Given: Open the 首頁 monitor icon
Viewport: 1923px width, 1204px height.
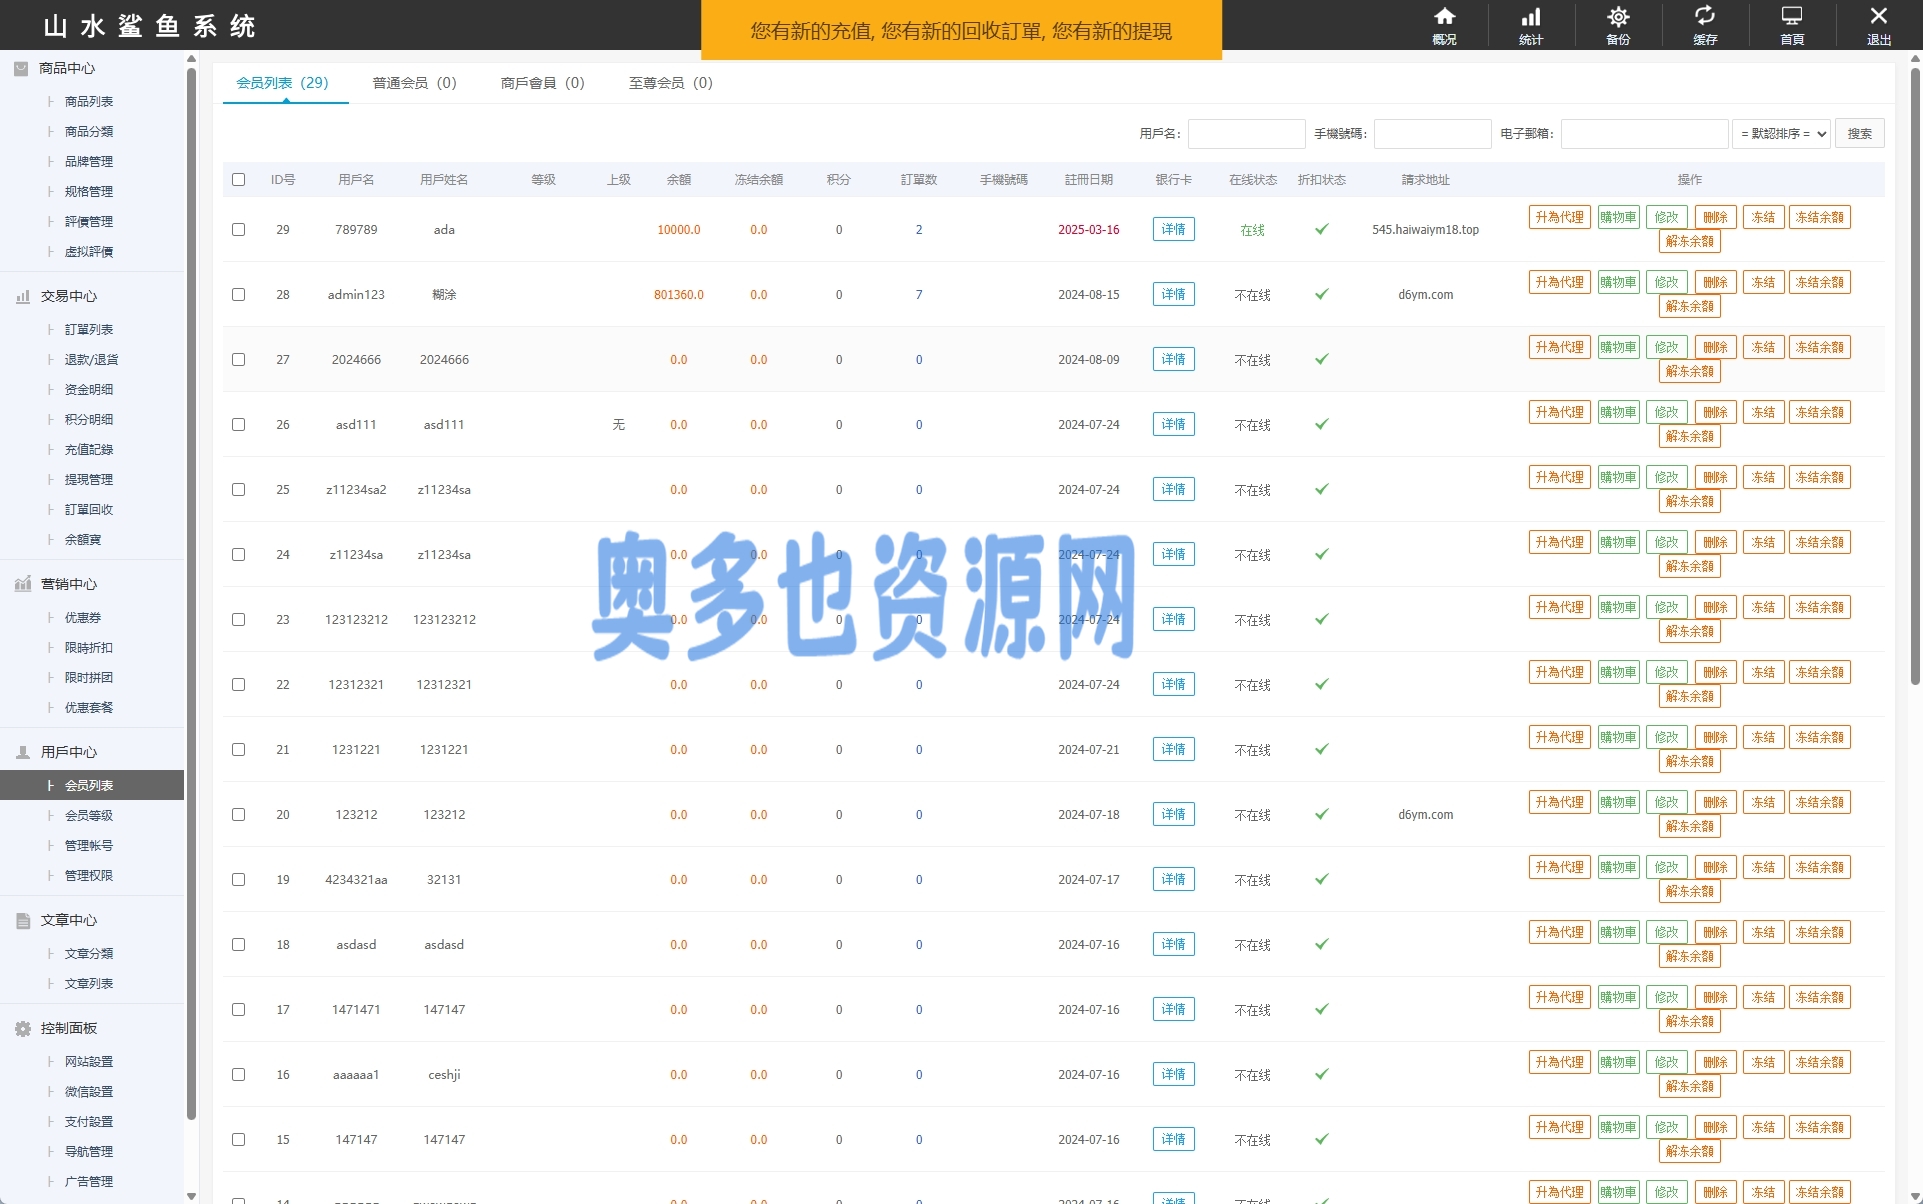Looking at the screenshot, I should click(x=1791, y=18).
